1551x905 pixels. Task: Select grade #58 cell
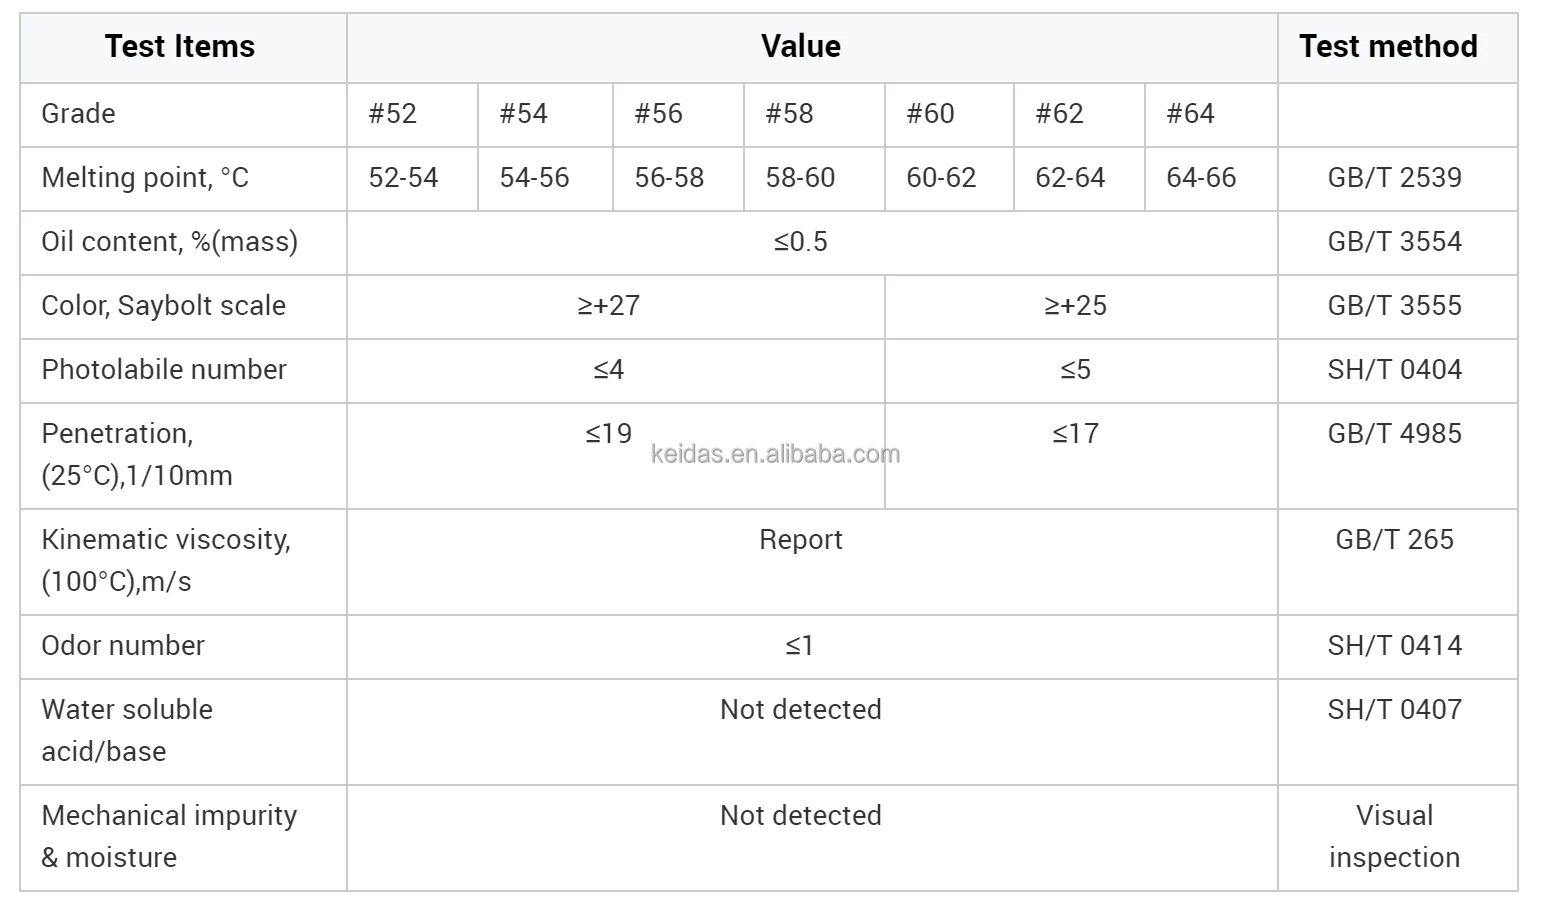(813, 113)
